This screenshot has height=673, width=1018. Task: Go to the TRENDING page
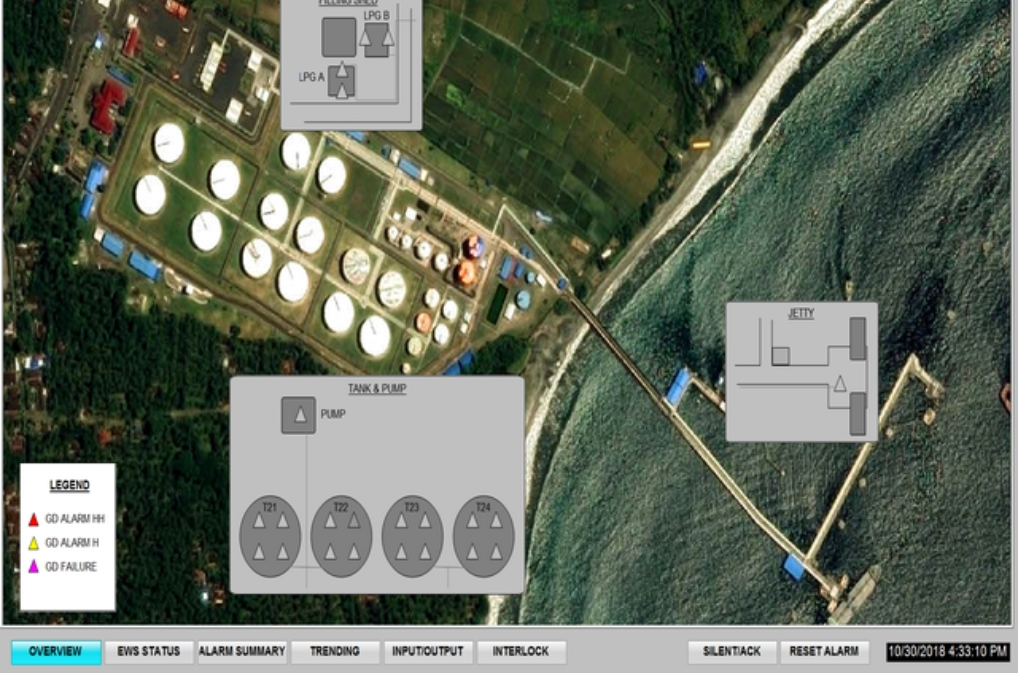(x=334, y=652)
